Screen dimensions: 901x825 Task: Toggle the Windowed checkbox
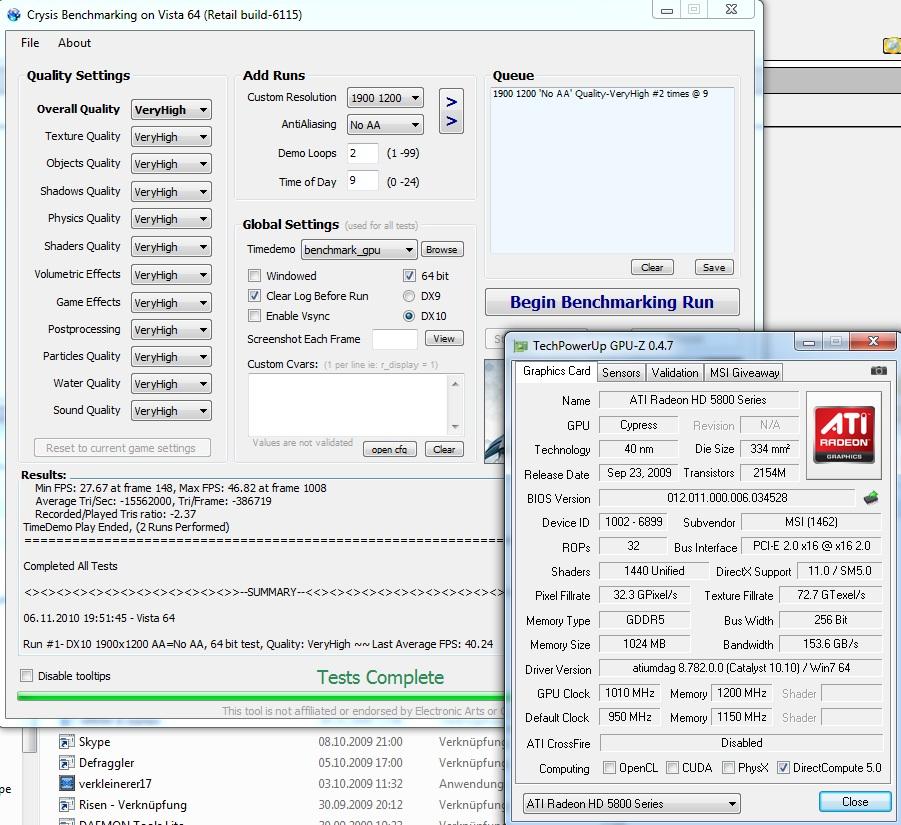click(x=254, y=276)
